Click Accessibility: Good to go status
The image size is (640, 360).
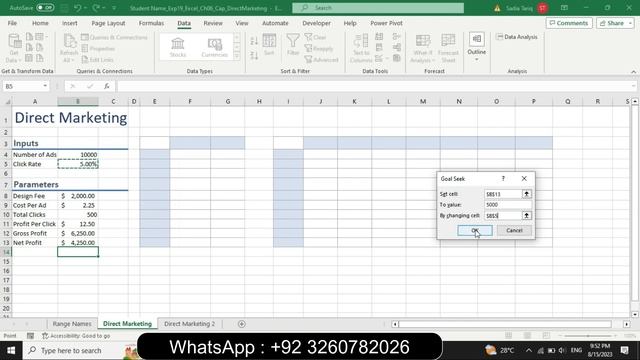point(76,336)
